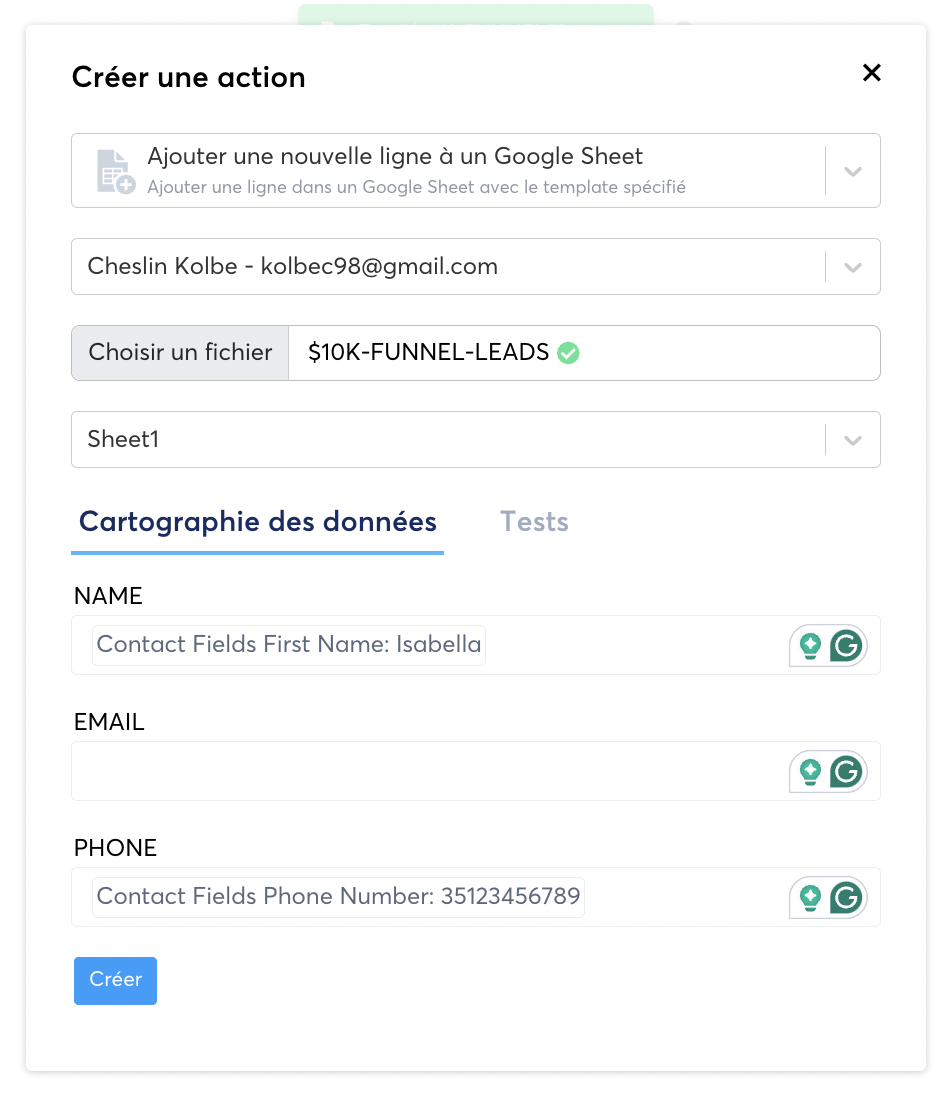Viewport: 948px width, 1096px height.
Task: Click the lightbulb icon in NAME field
Action: 810,646
